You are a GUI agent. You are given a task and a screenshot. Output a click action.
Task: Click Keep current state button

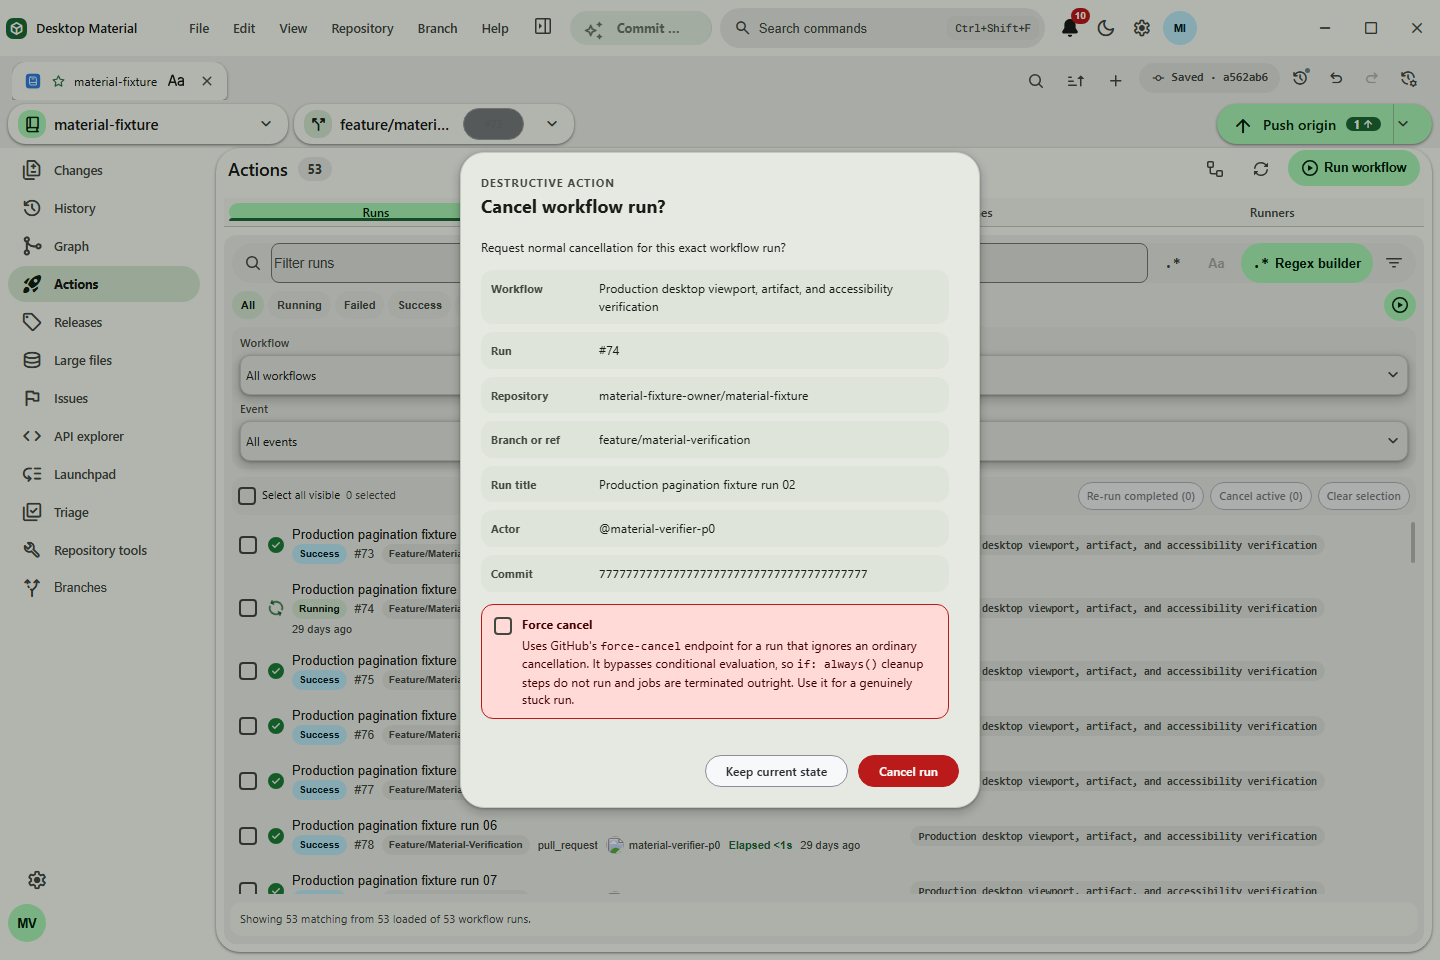[x=776, y=771]
